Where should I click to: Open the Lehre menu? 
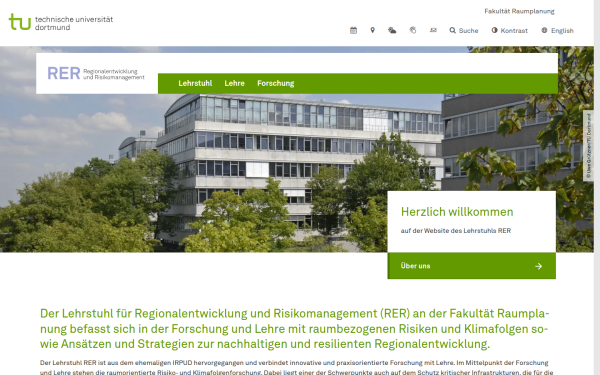coord(235,83)
